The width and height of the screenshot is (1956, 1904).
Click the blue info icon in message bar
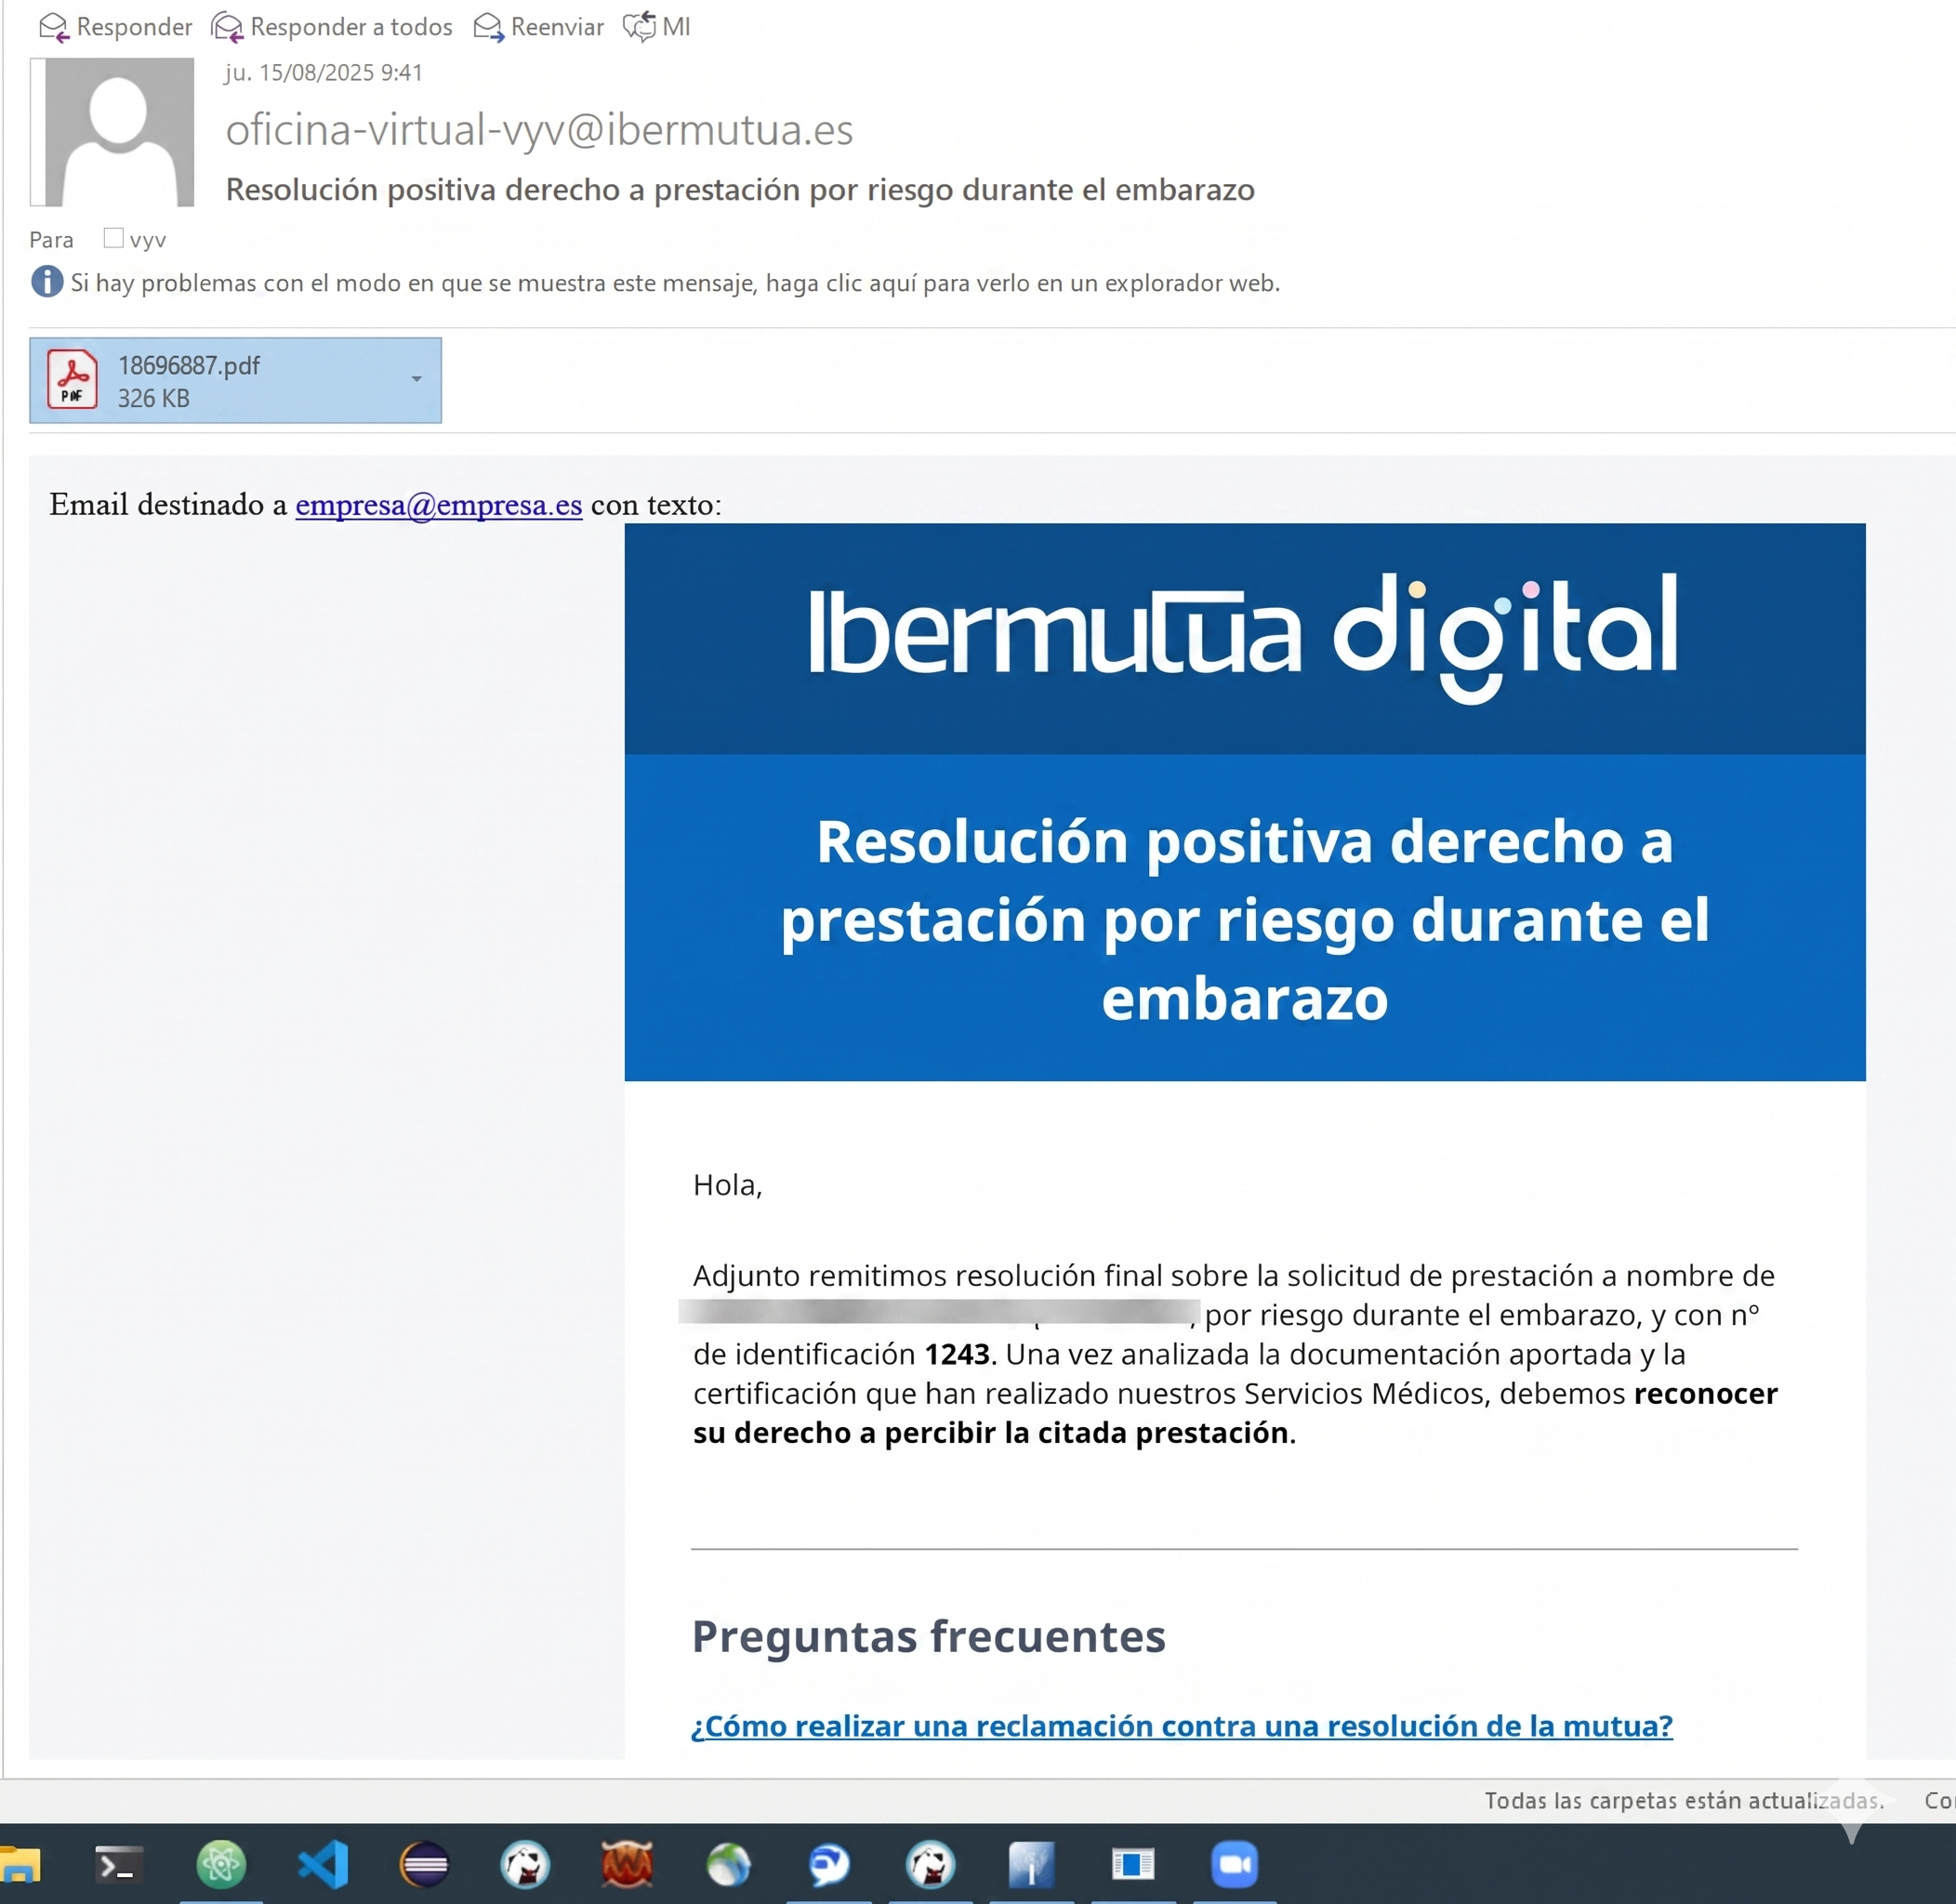pos(47,282)
